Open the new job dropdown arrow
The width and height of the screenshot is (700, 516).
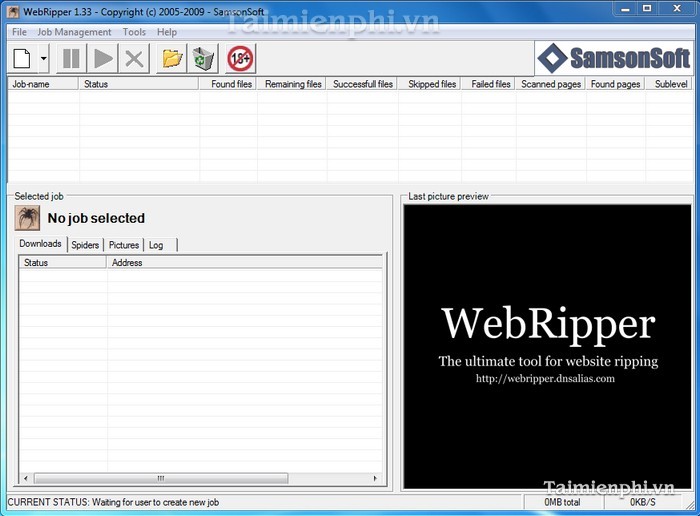point(43,58)
